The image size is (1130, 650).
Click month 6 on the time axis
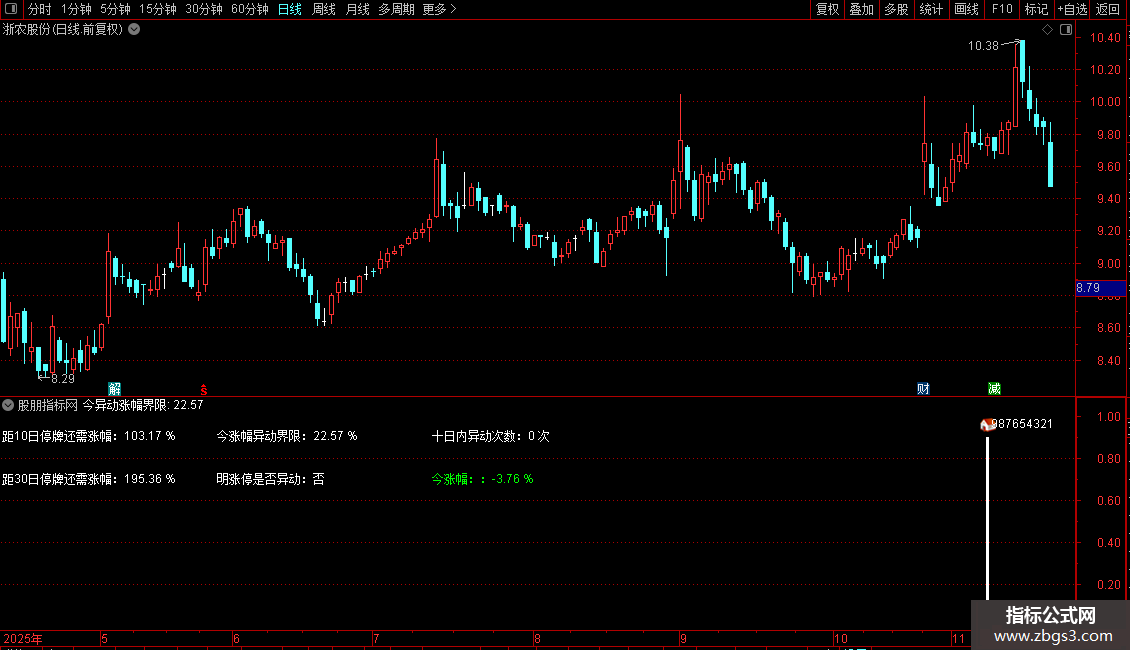coord(236,638)
